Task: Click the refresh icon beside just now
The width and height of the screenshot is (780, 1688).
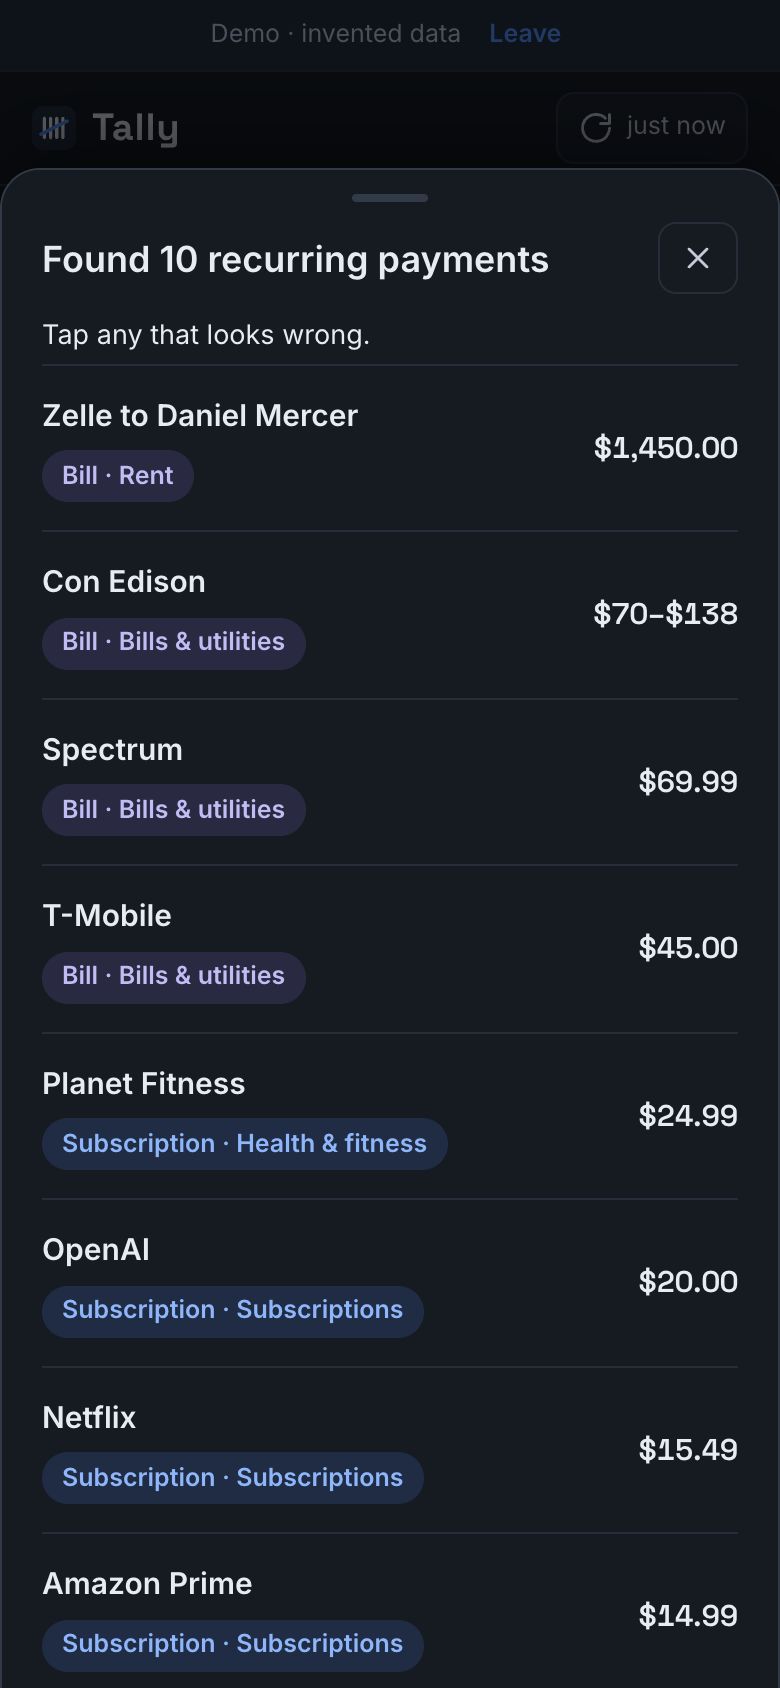Action: 596,127
